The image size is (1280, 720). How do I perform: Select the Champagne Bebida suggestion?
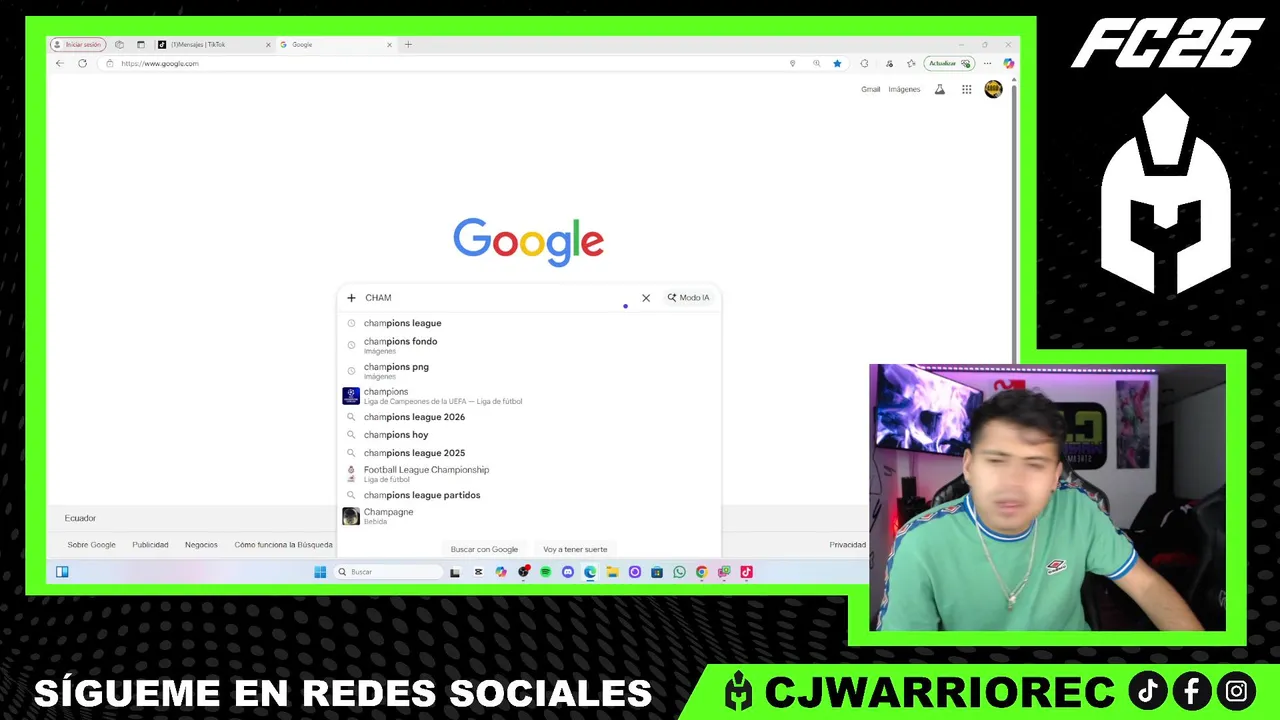528,516
